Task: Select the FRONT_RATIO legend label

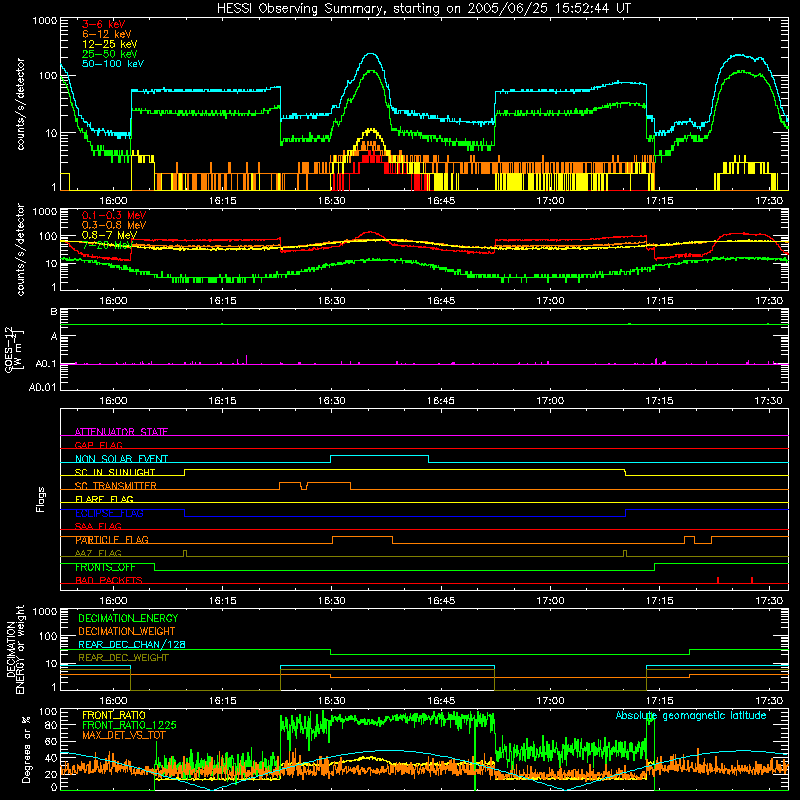Action: coord(114,715)
